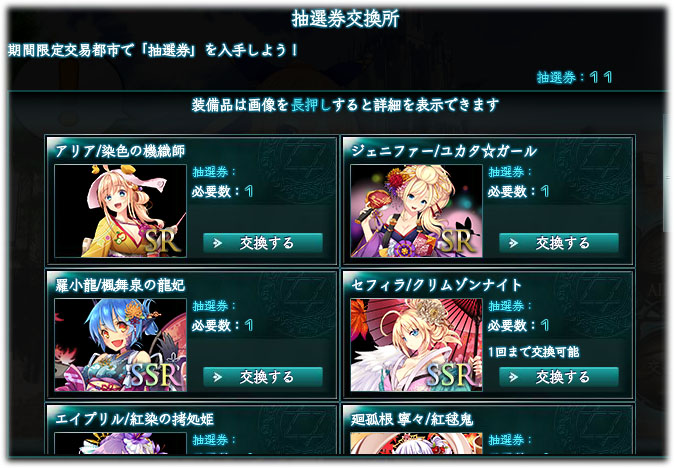Exchange ticket for セフィラ/クリムゾンナイト

tap(559, 377)
